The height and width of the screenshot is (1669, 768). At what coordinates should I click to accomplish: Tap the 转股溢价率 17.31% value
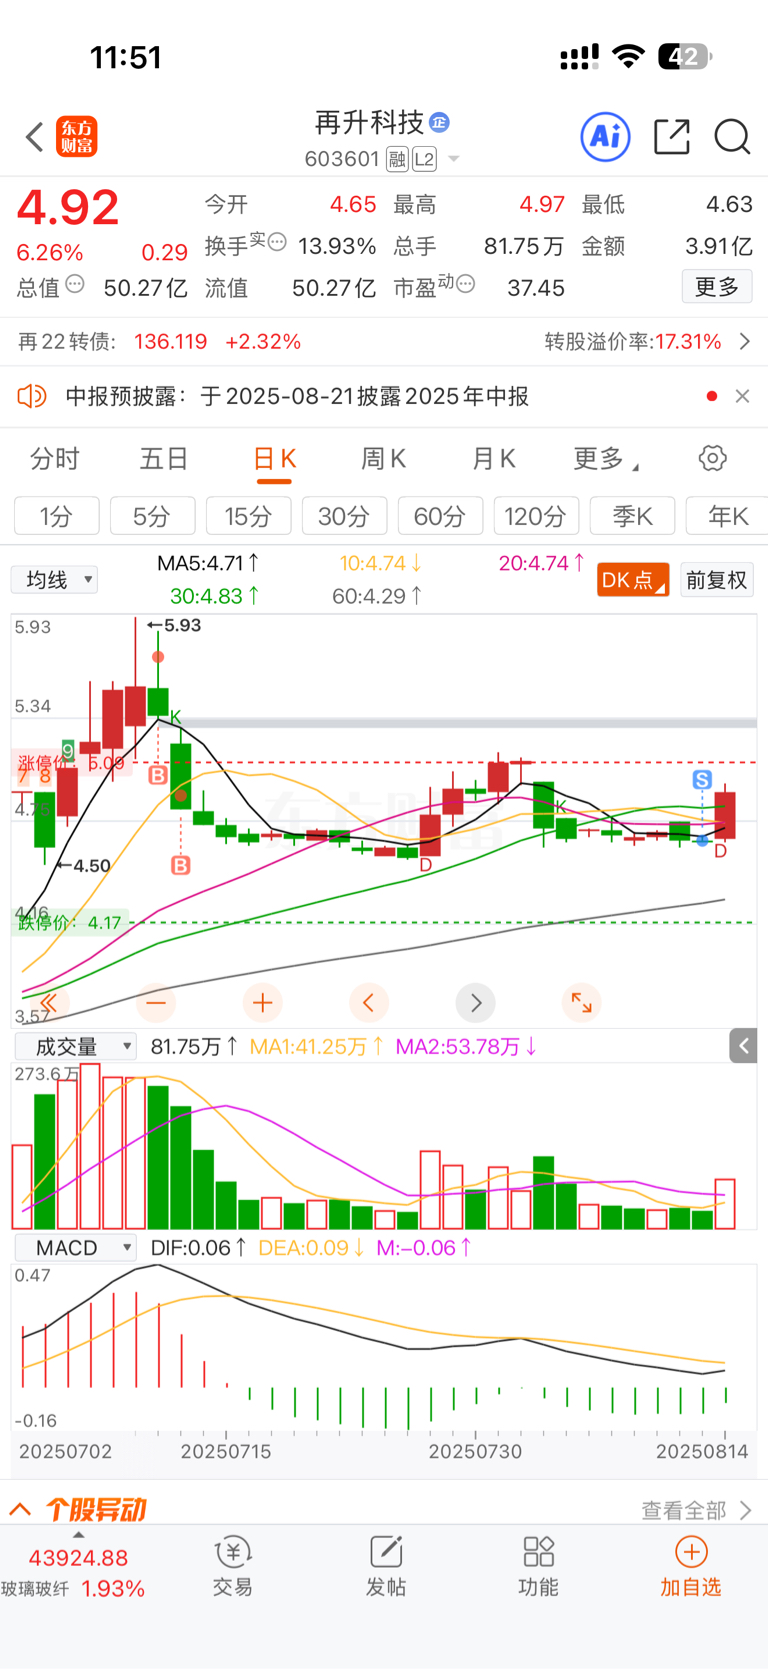tap(688, 342)
